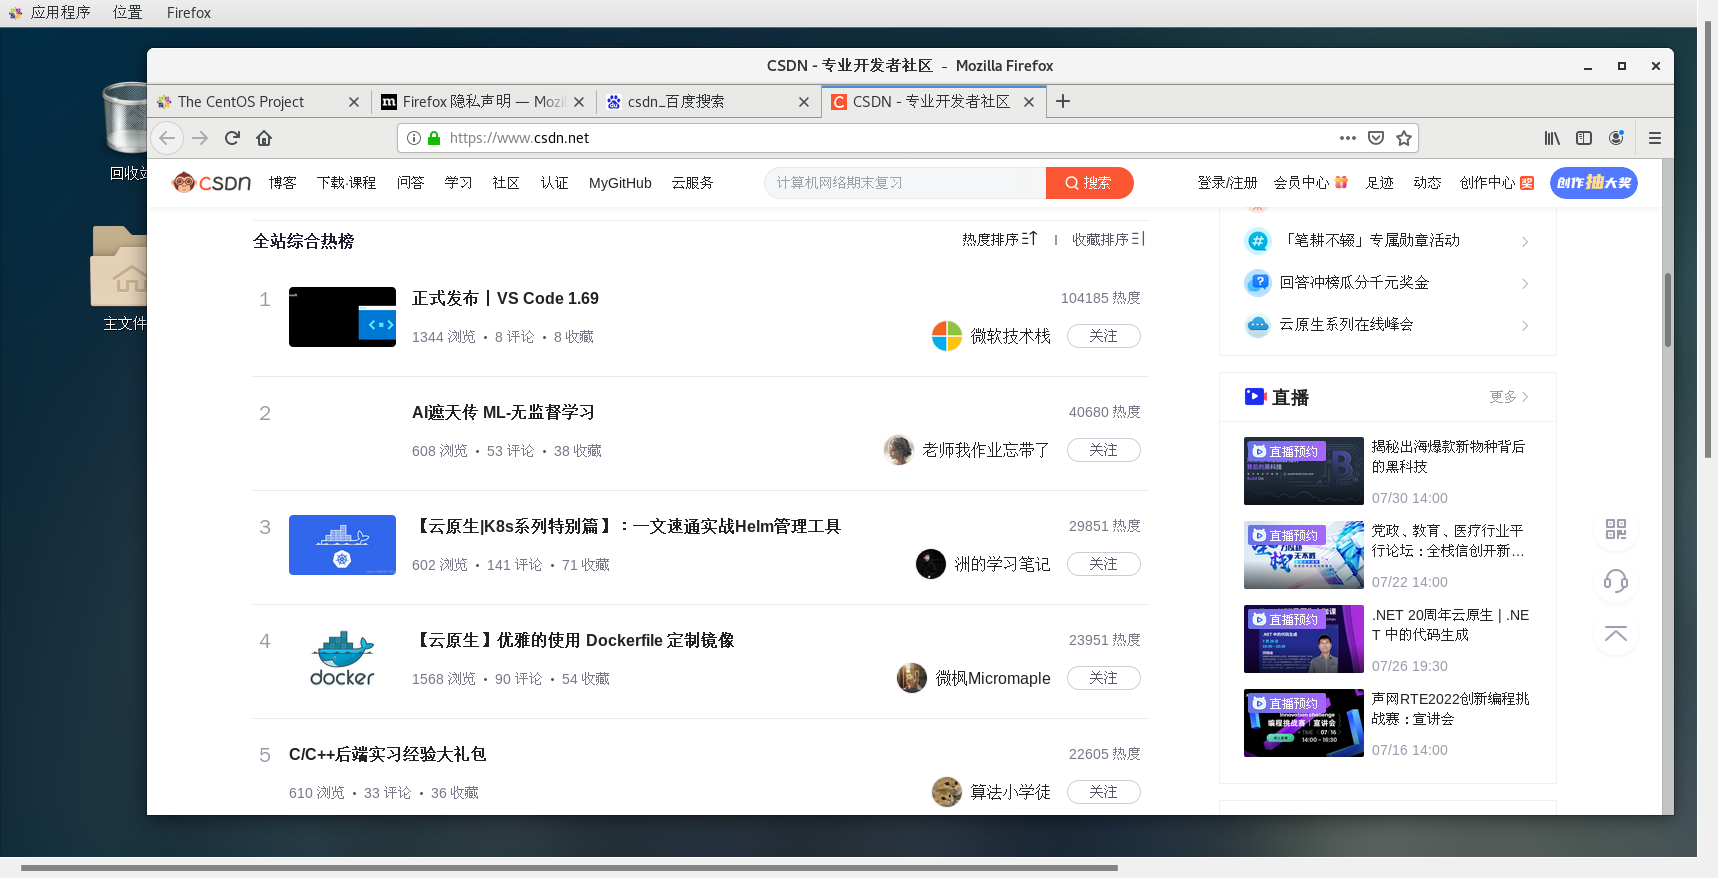The width and height of the screenshot is (1718, 878).
Task: Expand 「笔耕不辍」专属勋章活动 chevron
Action: coord(1525,242)
